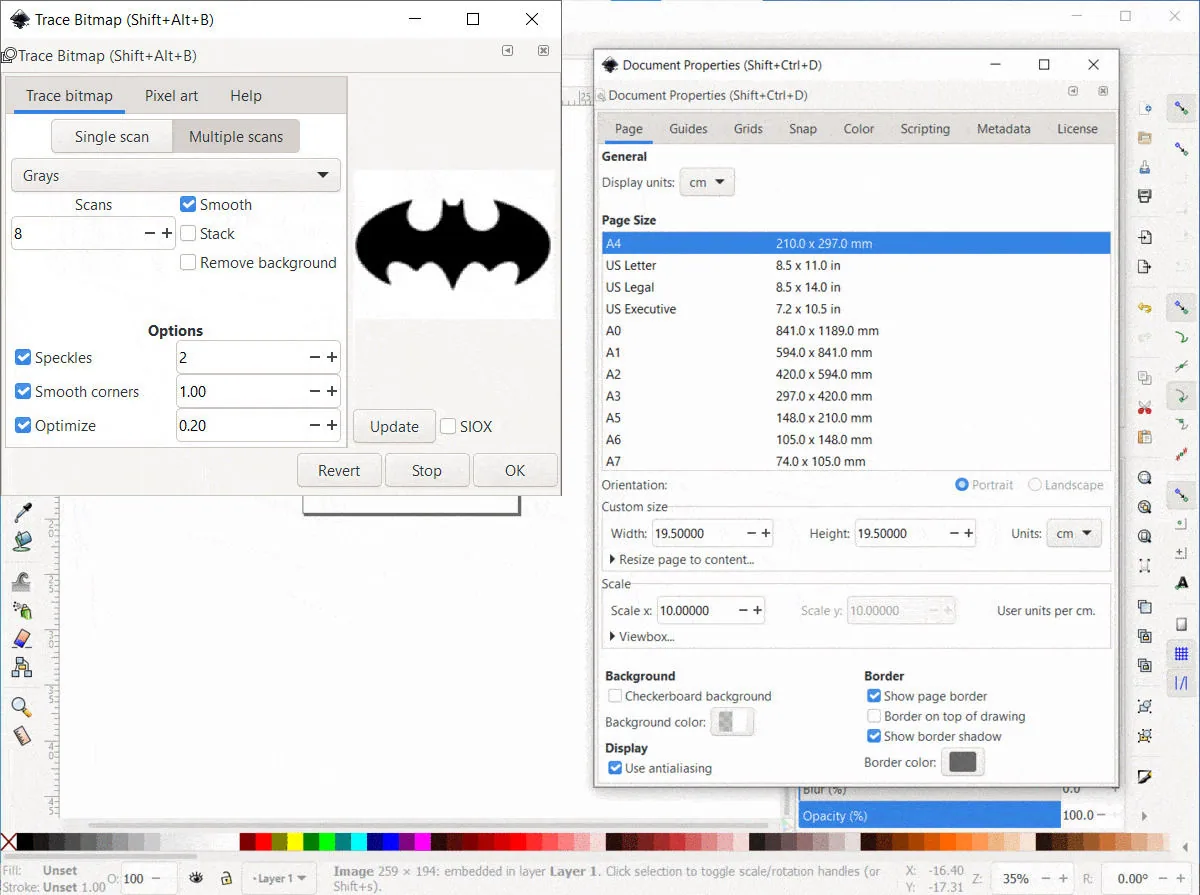Screen dimensions: 1200x895
Task: Enable Remove background checkbox
Action: [187, 262]
